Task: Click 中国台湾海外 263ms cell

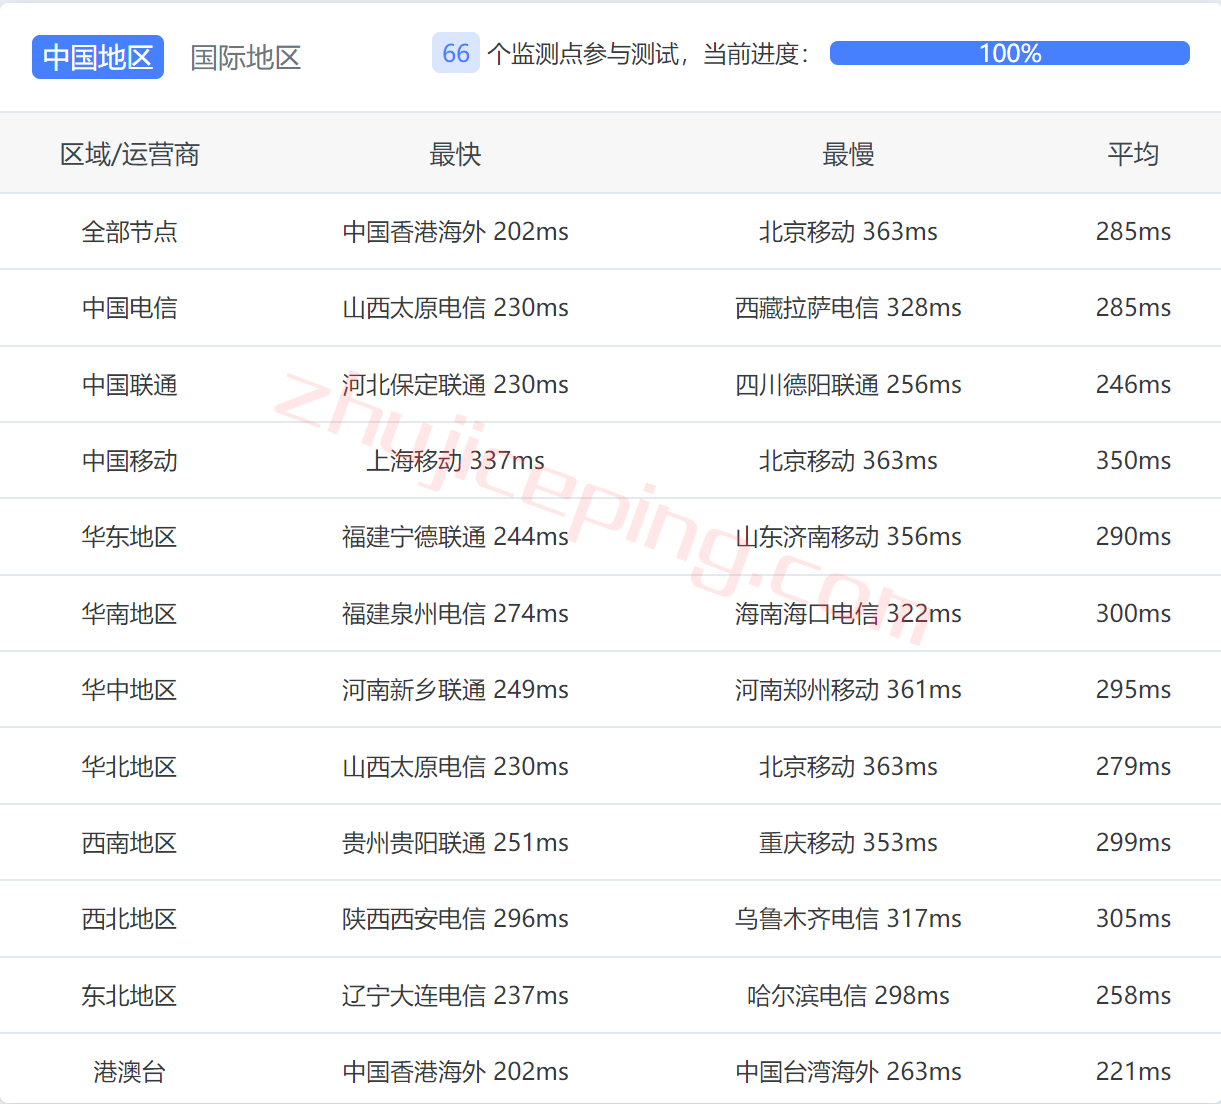Action: pyautogui.click(x=848, y=1072)
